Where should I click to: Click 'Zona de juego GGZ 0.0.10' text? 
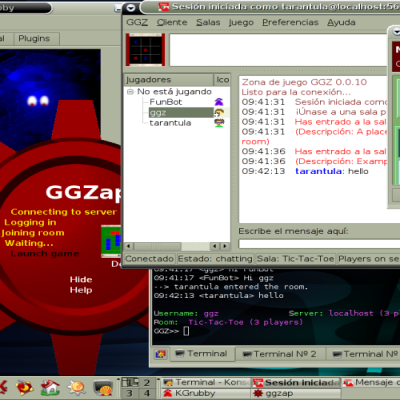click(304, 82)
